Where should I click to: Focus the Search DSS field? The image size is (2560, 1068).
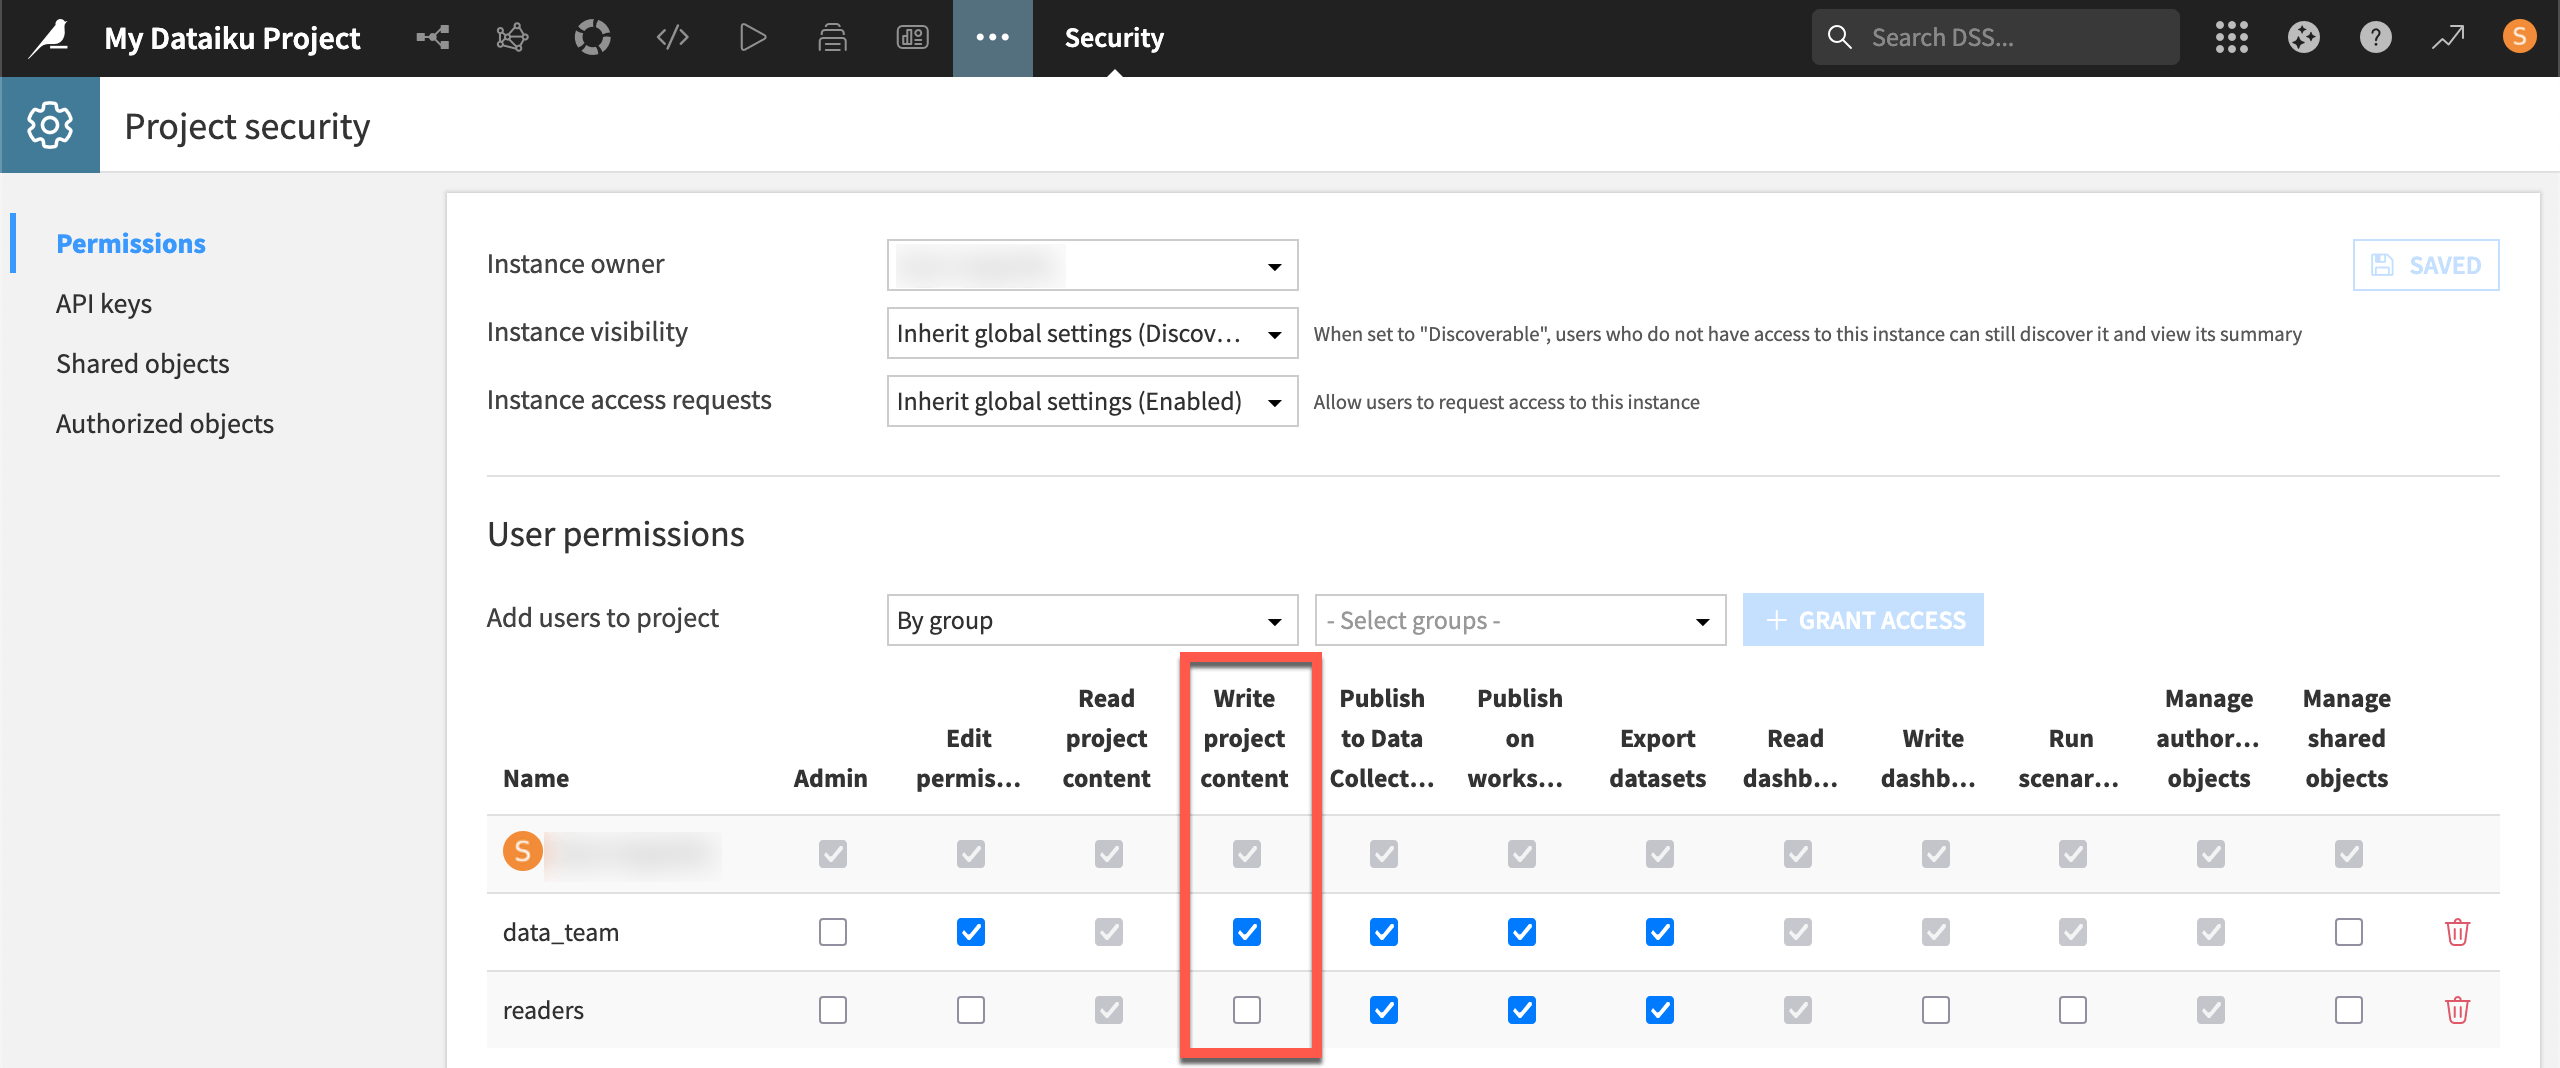[1995, 37]
